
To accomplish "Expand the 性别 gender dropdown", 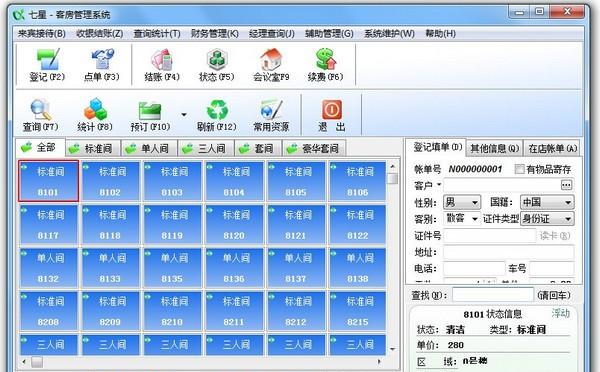I will tap(474, 202).
